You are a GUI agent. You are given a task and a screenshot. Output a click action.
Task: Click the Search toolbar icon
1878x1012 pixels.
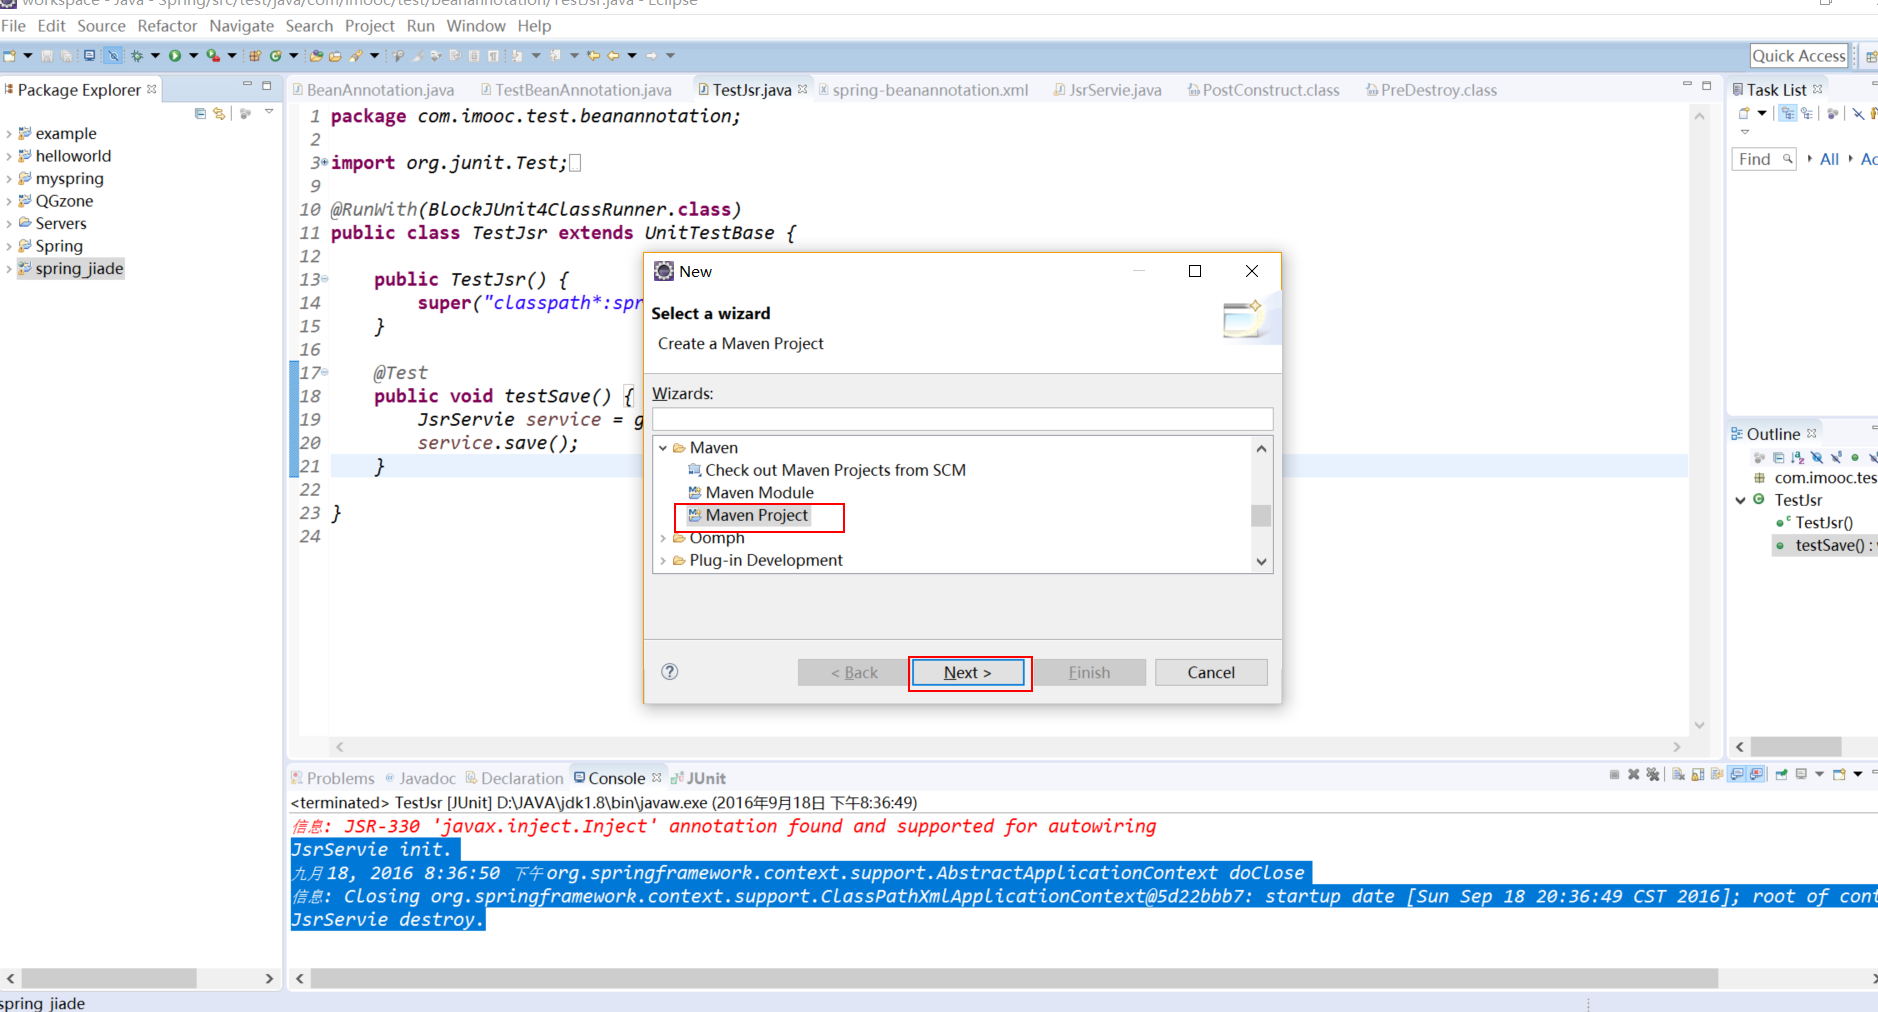(x=356, y=56)
